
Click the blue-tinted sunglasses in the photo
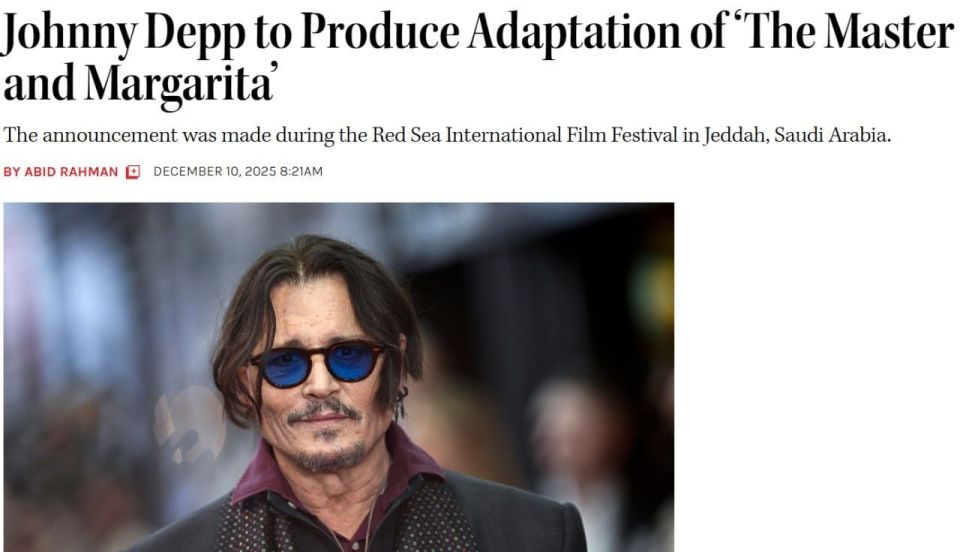point(317,364)
